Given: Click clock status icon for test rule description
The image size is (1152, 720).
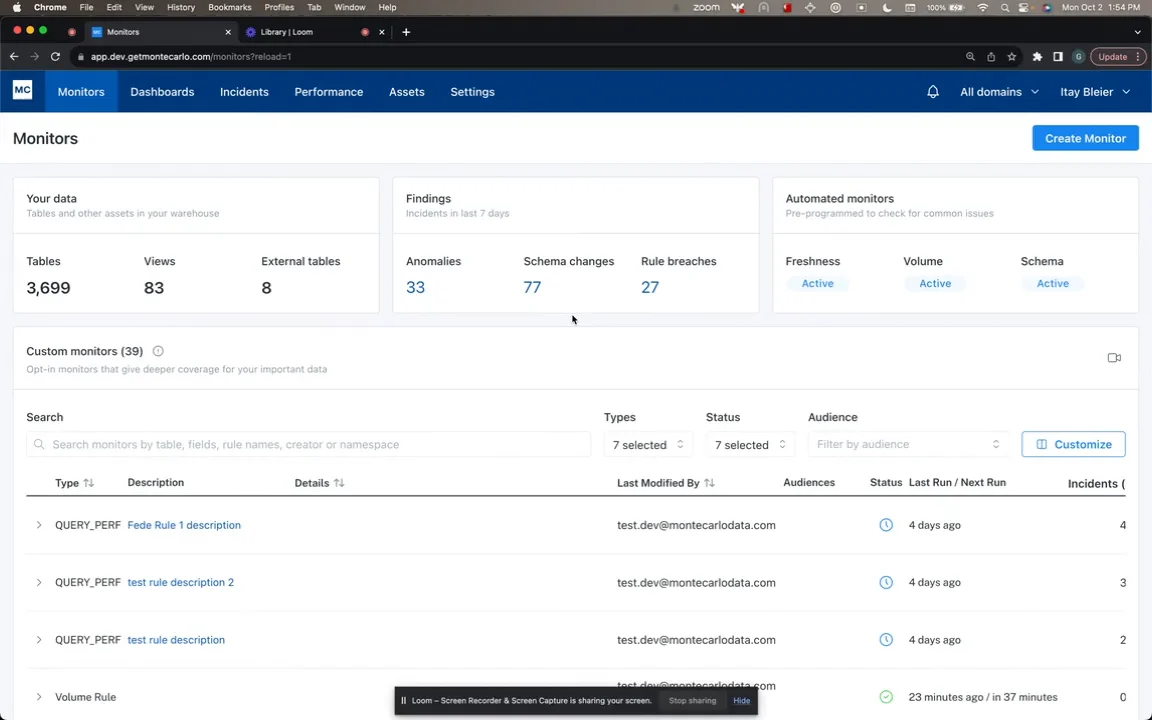Looking at the screenshot, I should pos(886,639).
